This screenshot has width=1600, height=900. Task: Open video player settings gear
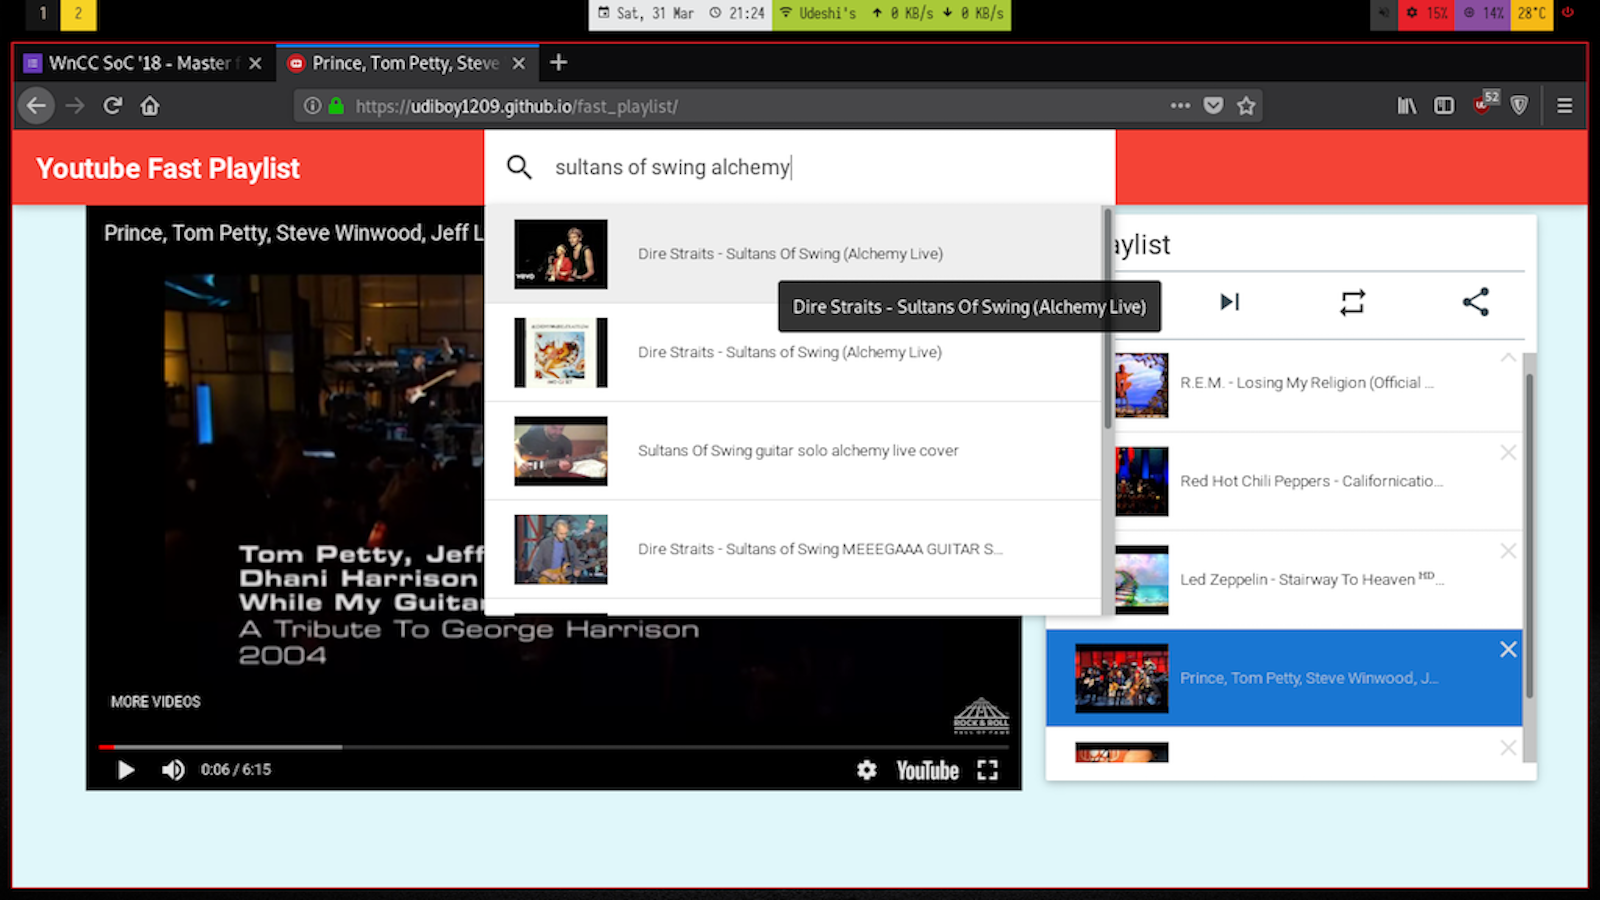pos(867,770)
